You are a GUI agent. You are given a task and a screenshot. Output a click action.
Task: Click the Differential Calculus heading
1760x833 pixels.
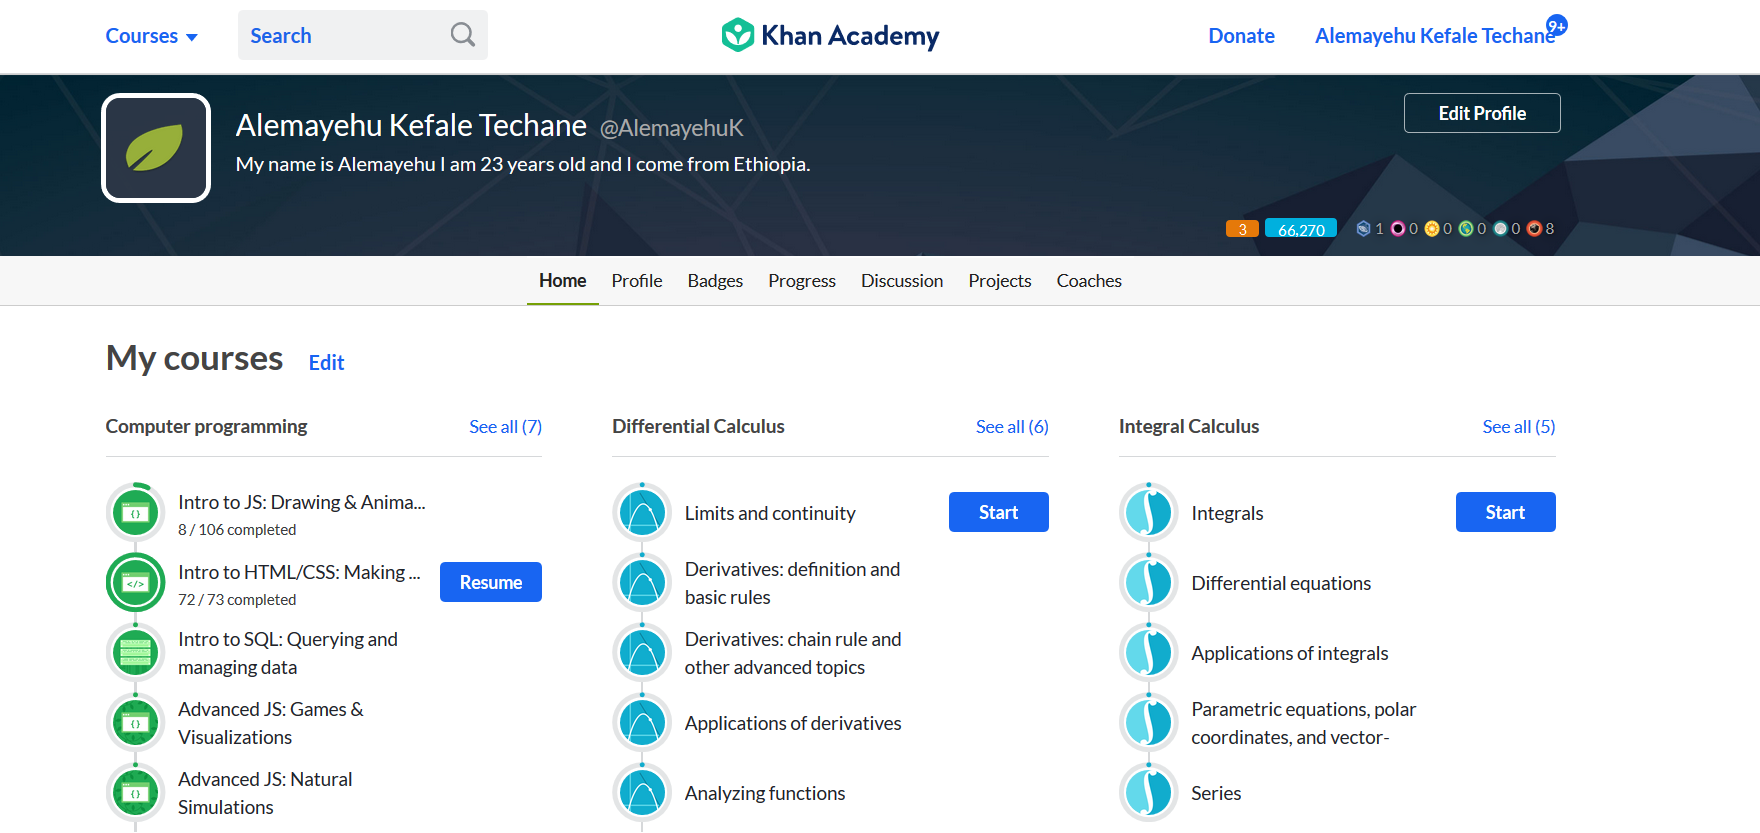(x=698, y=427)
